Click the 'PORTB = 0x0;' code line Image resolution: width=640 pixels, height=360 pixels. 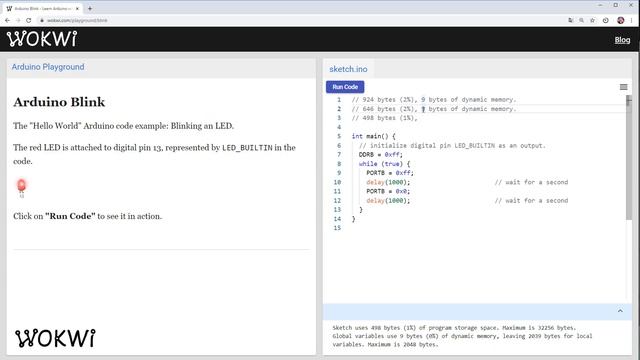388,191
